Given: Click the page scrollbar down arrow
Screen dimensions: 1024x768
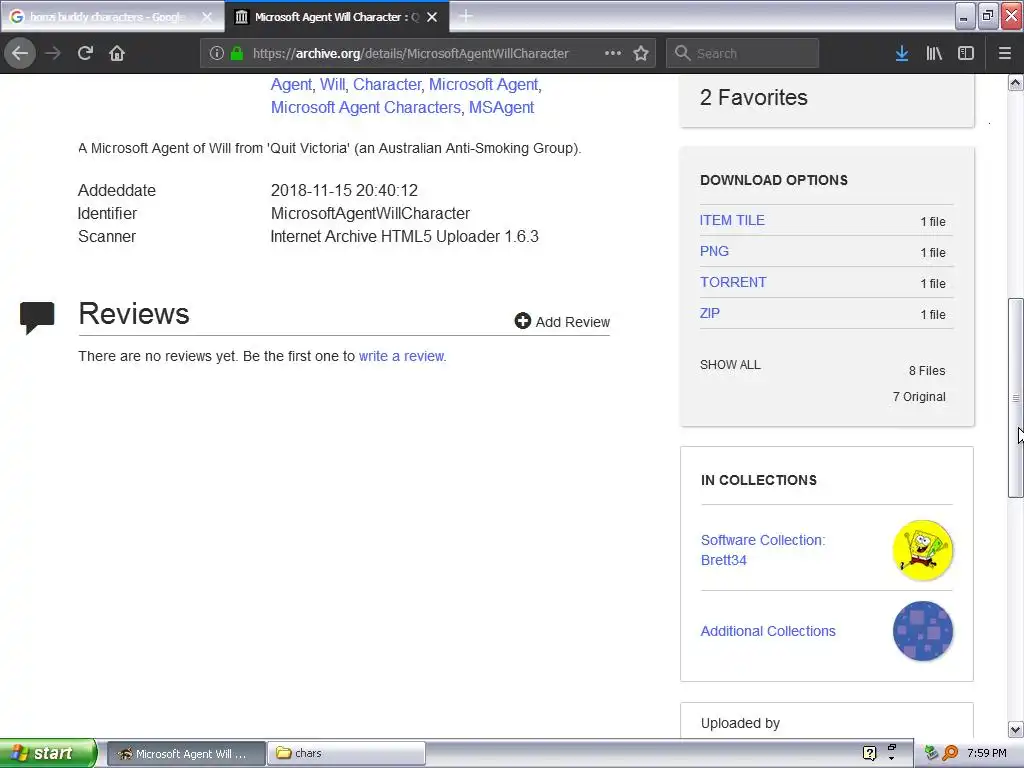Looking at the screenshot, I should (1015, 729).
